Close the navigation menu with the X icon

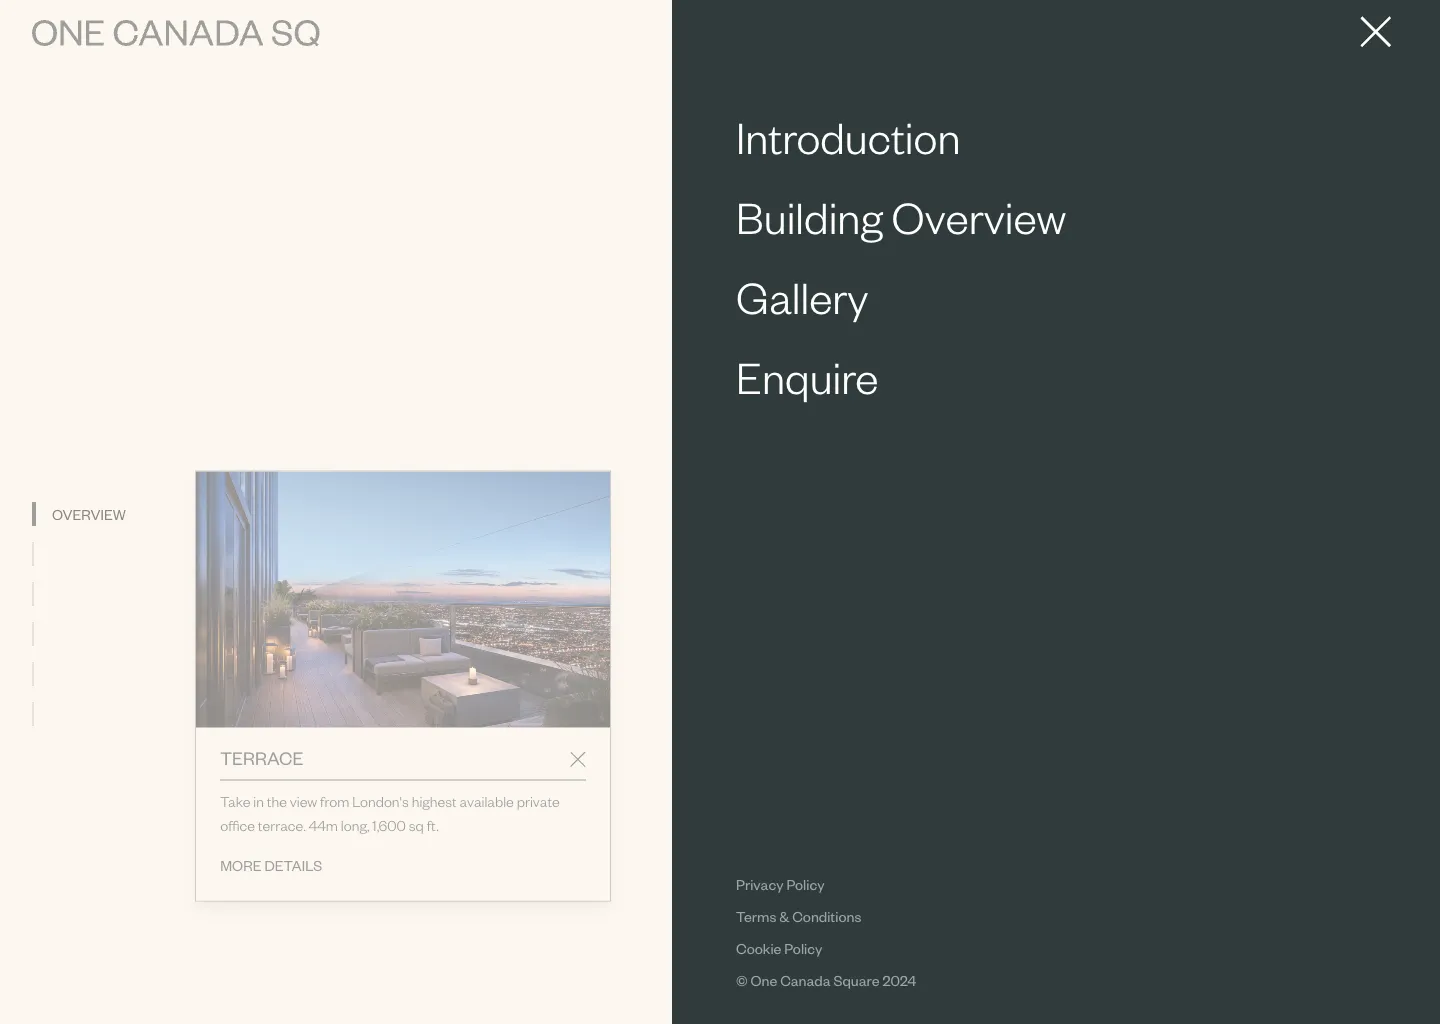[1375, 32]
